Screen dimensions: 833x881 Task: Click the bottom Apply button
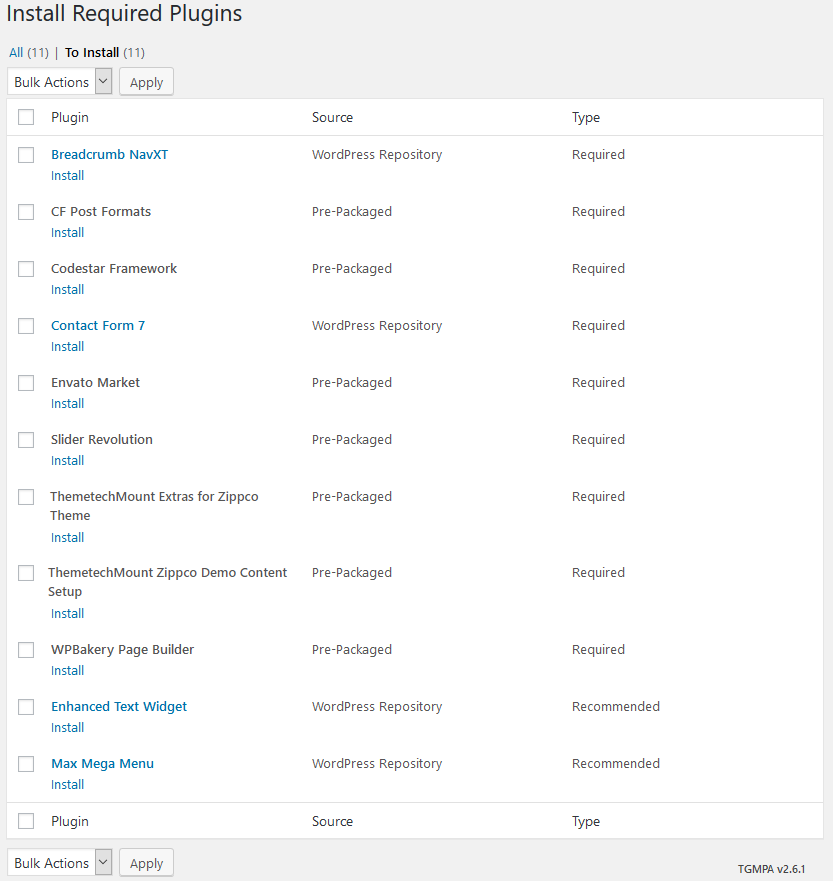(146, 863)
